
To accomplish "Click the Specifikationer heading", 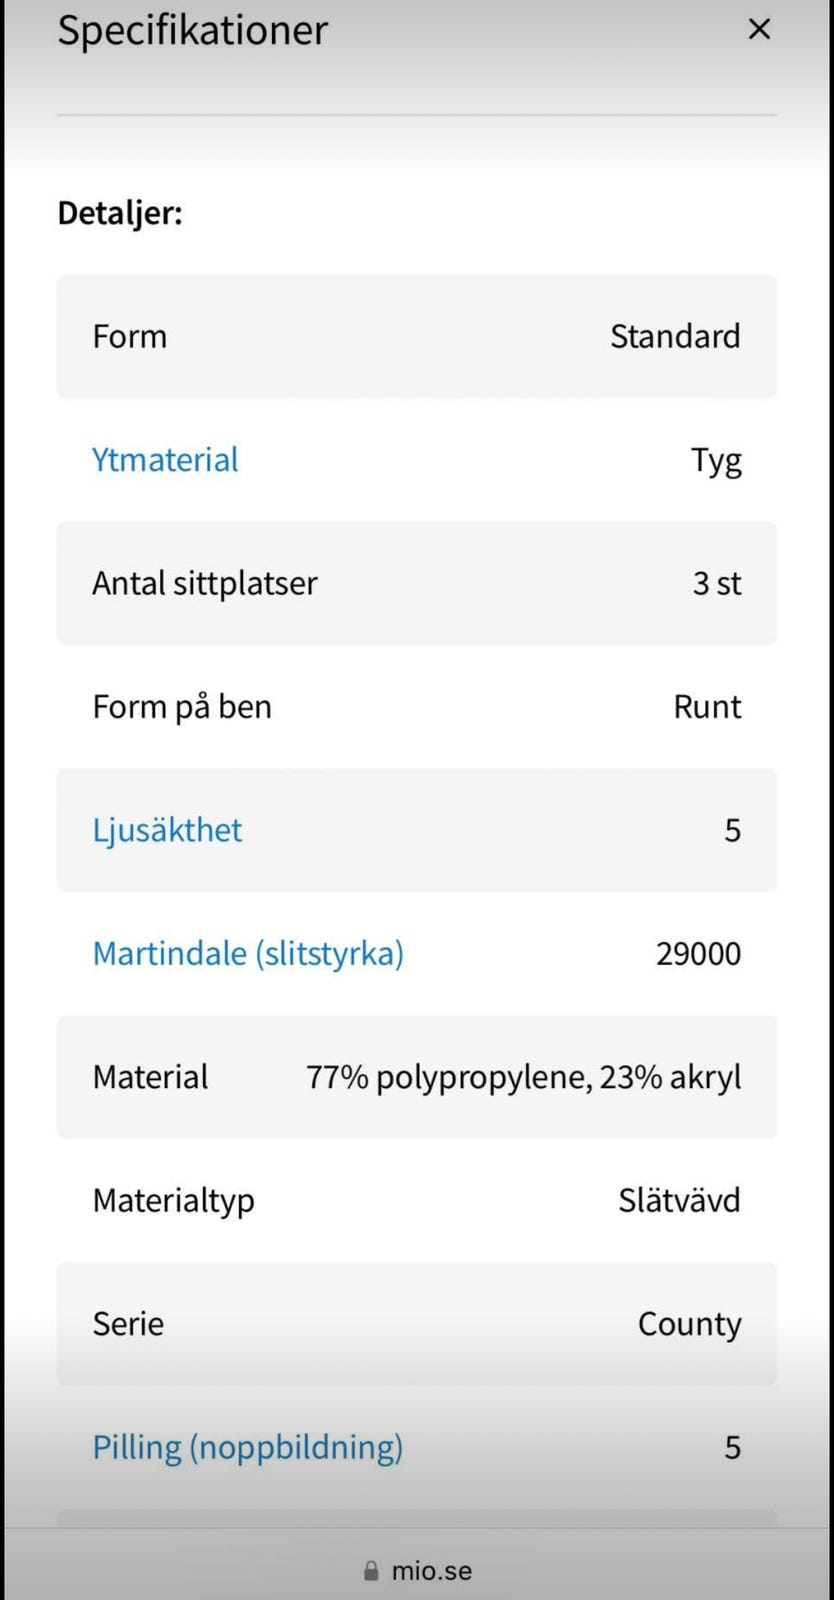I will [192, 30].
